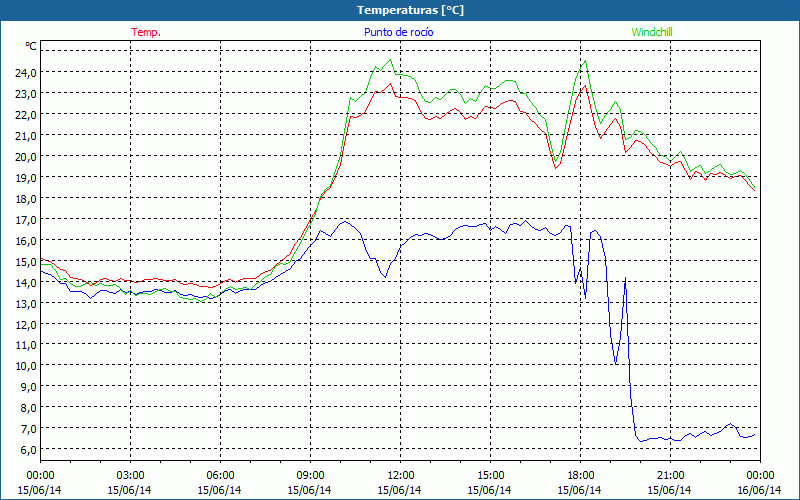Click the 12,0 y-axis value
The image size is (800, 500).
pyautogui.click(x=26, y=324)
